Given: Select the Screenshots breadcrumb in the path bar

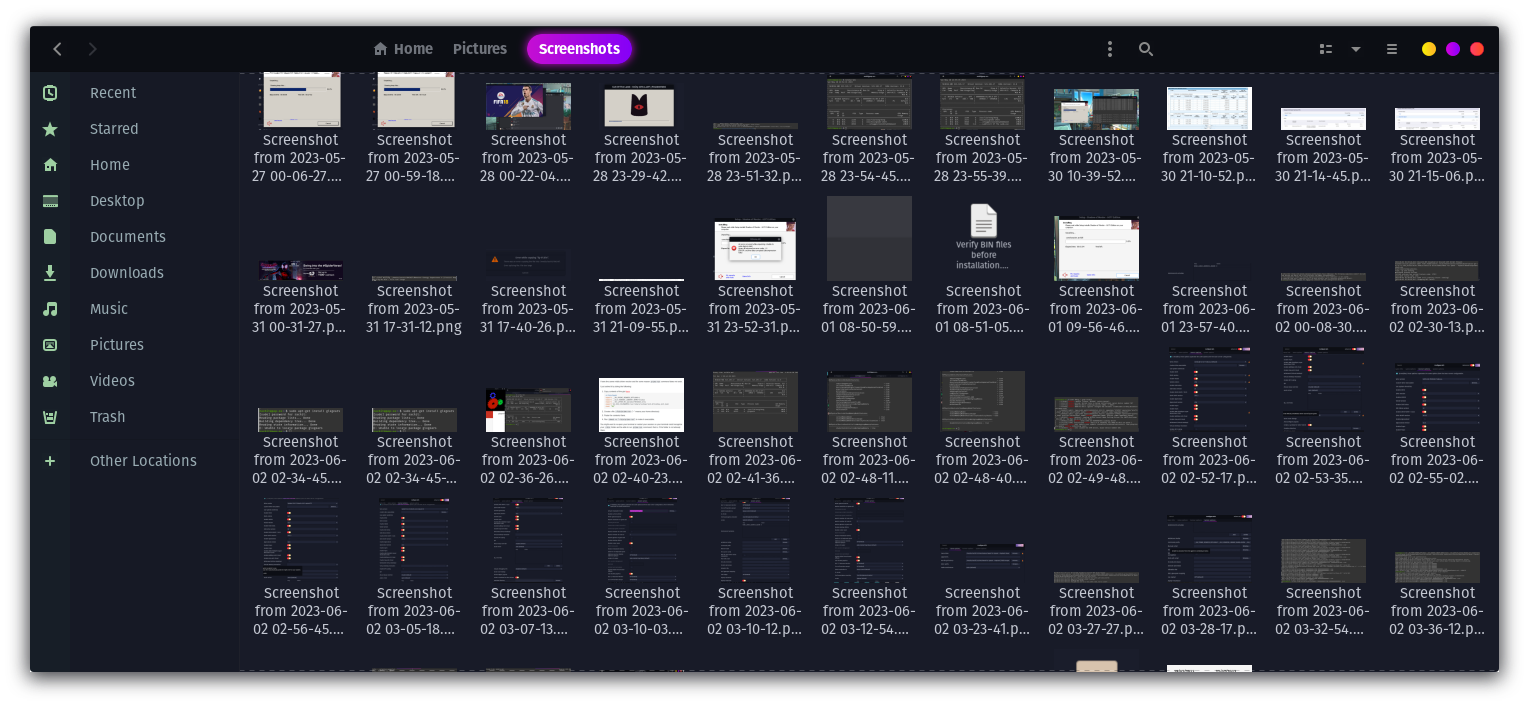Looking at the screenshot, I should (579, 49).
